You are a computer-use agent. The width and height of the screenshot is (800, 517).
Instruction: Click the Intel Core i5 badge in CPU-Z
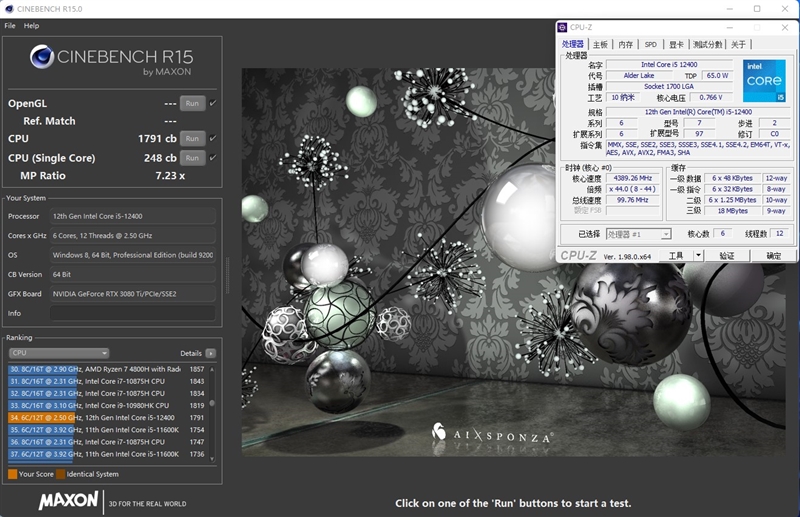(763, 79)
